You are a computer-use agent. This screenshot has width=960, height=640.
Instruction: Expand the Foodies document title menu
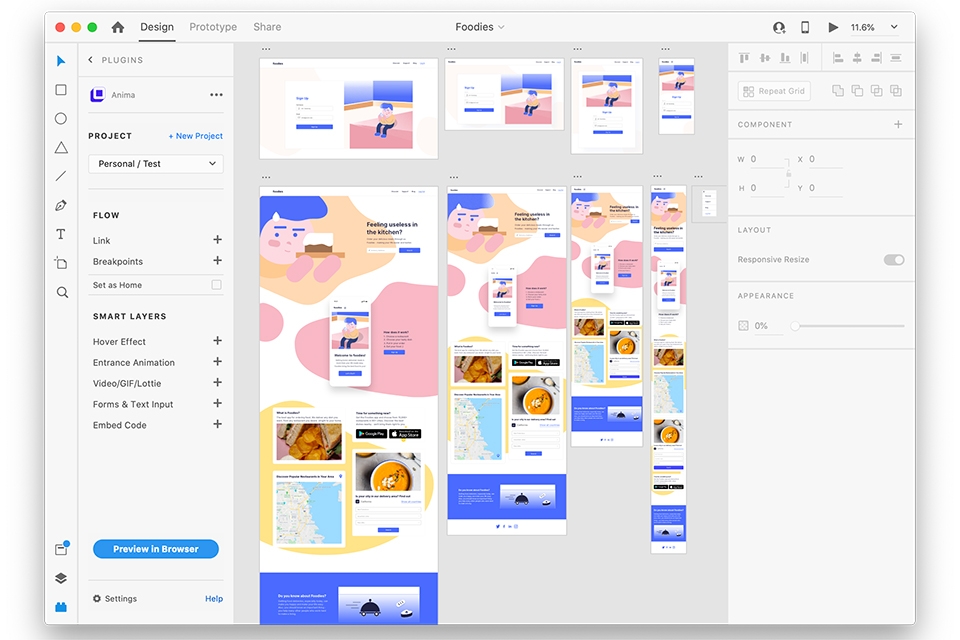(x=480, y=27)
